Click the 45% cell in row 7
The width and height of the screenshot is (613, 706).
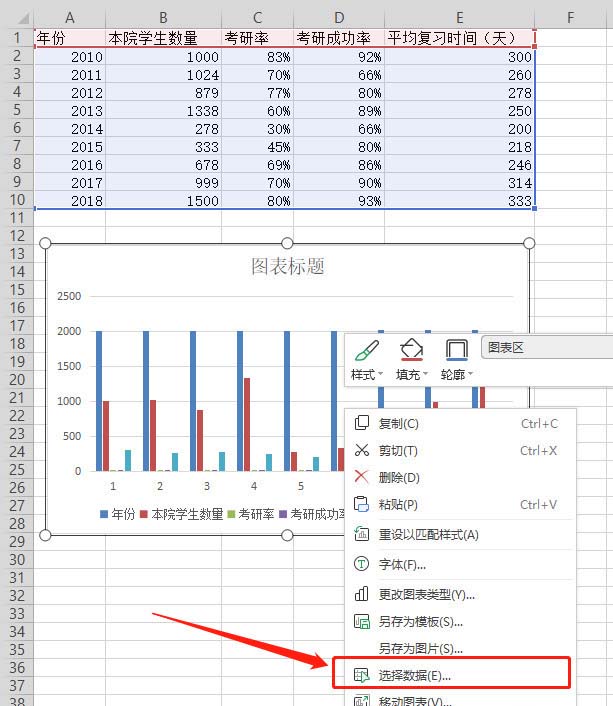[x=257, y=146]
